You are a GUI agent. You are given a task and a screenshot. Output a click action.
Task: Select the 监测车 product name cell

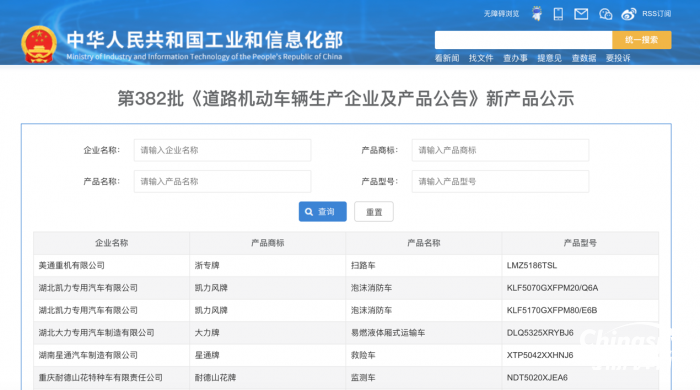(424, 378)
